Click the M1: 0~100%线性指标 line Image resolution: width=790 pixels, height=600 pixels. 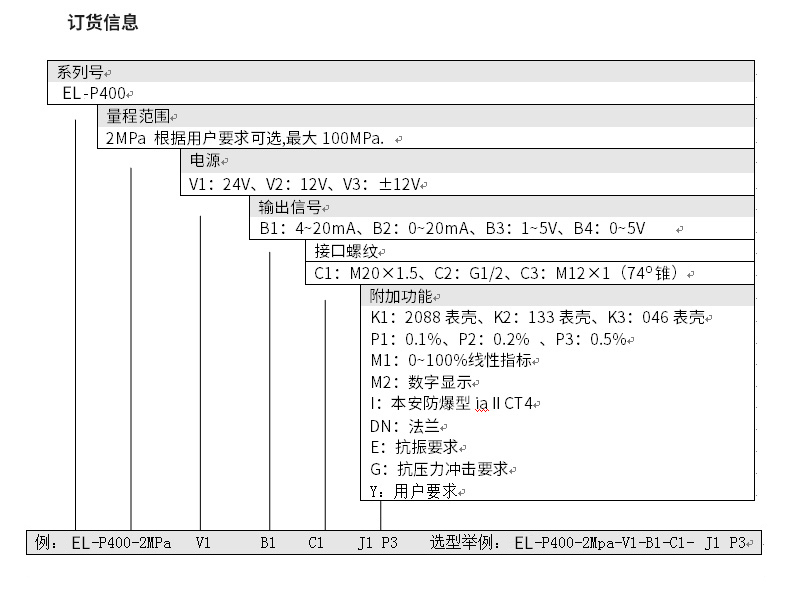tap(451, 360)
